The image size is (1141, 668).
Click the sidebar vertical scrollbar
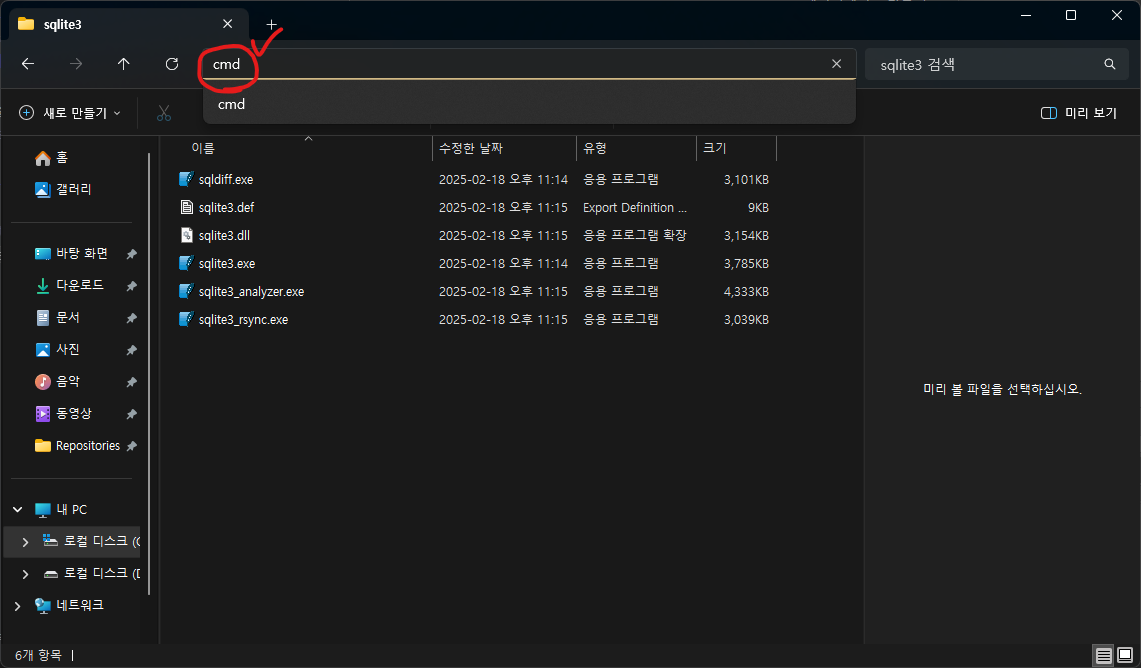[149, 373]
